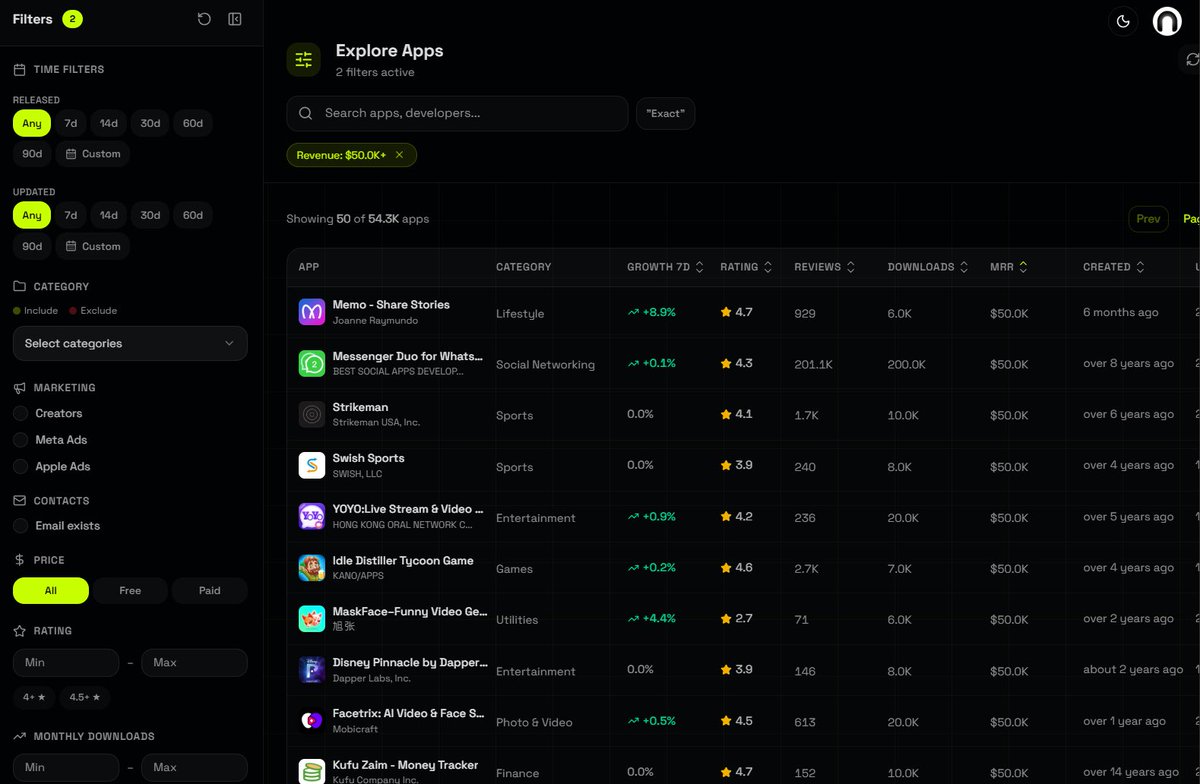Sort by Rating column arrows
Screen dimensions: 1200x784
(768, 267)
